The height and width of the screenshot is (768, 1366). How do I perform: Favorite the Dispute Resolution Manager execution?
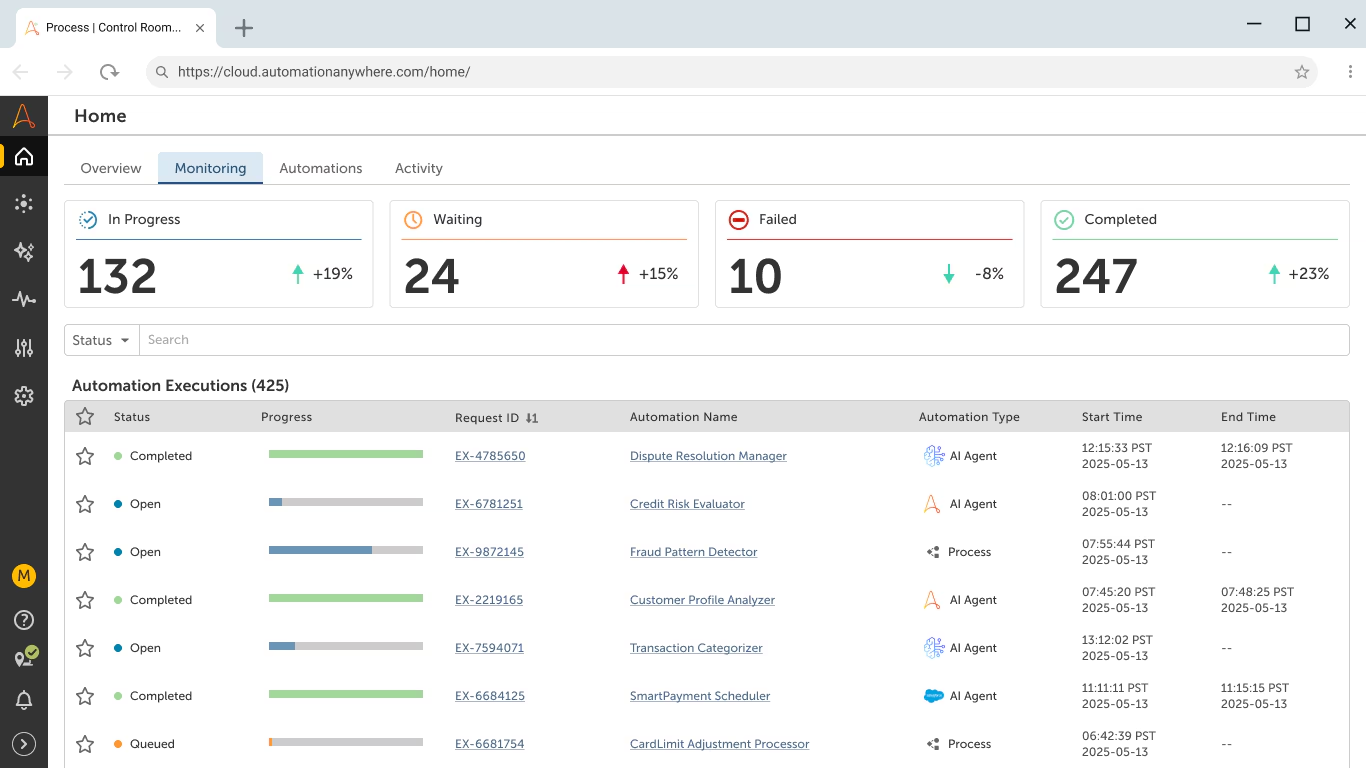(x=85, y=455)
